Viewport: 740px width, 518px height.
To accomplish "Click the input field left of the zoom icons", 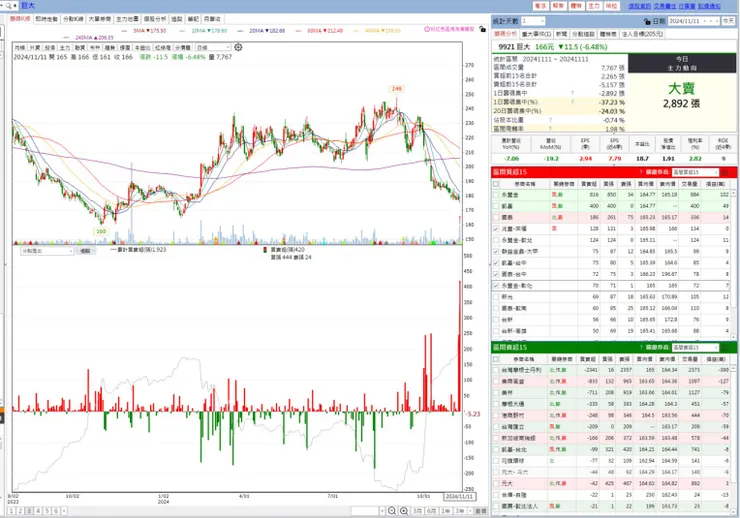I will pyautogui.click(x=365, y=511).
